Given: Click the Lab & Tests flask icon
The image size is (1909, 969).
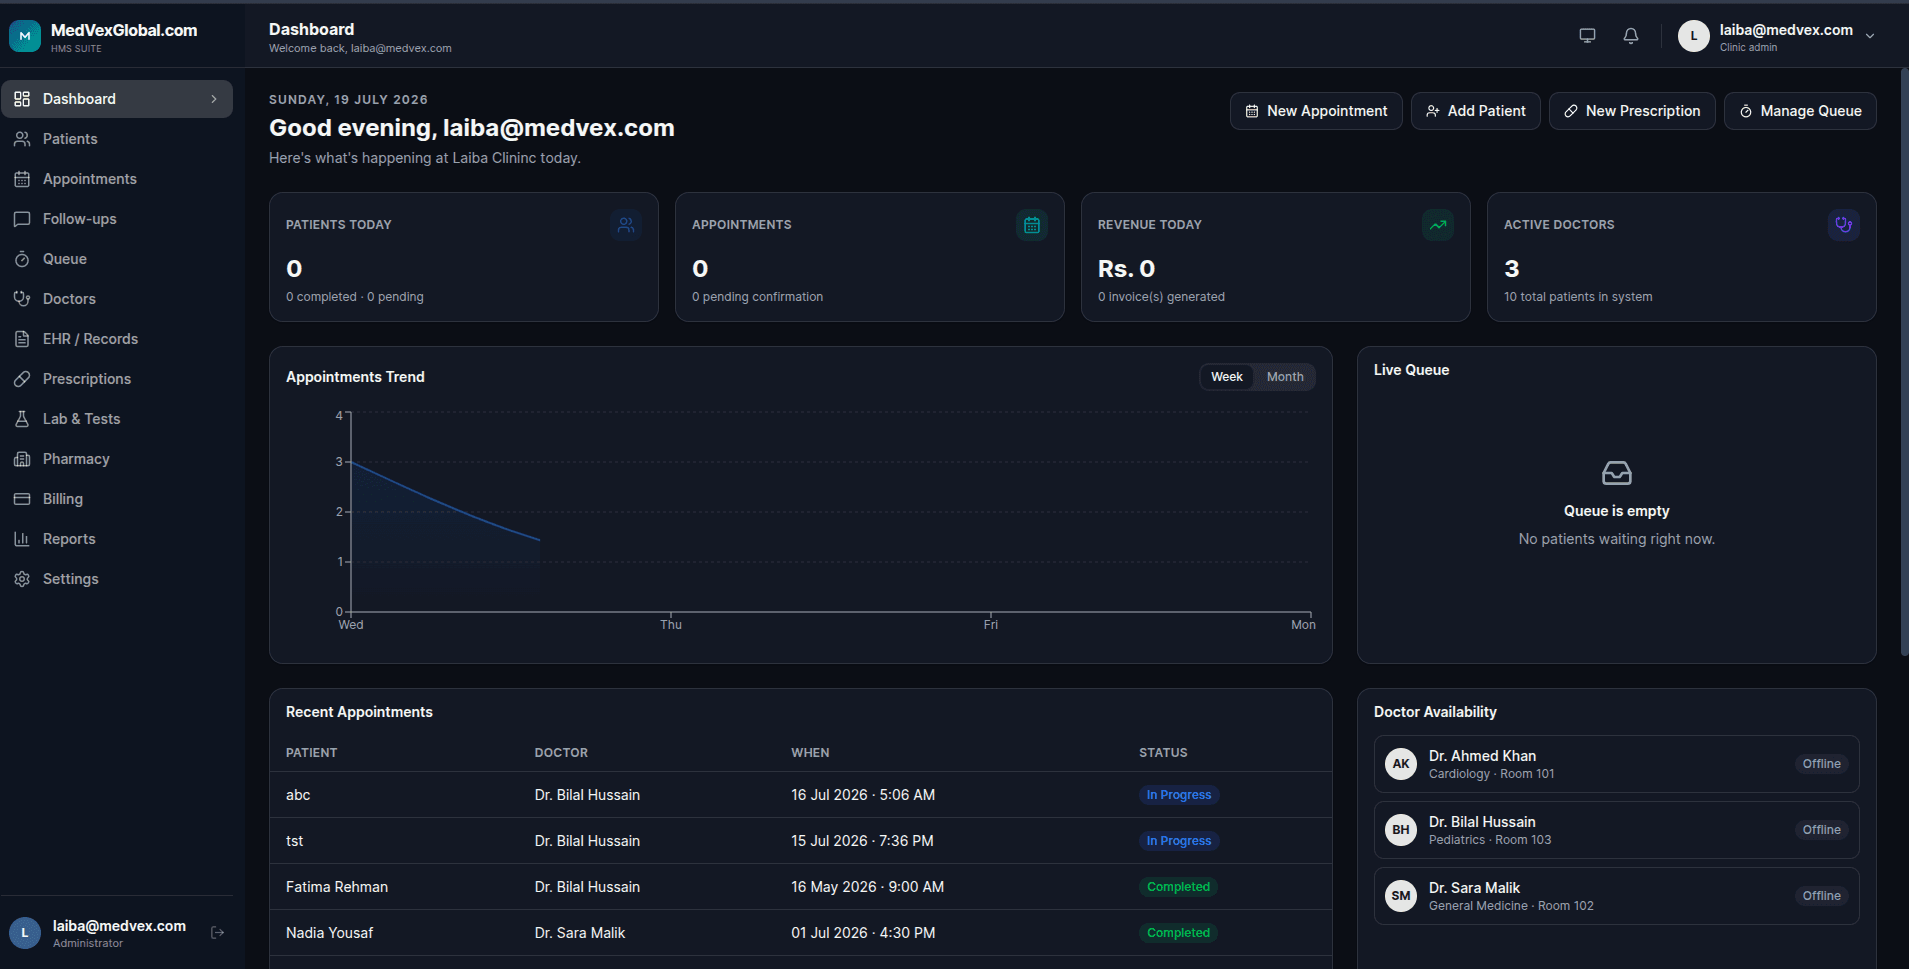Looking at the screenshot, I should (x=22, y=419).
